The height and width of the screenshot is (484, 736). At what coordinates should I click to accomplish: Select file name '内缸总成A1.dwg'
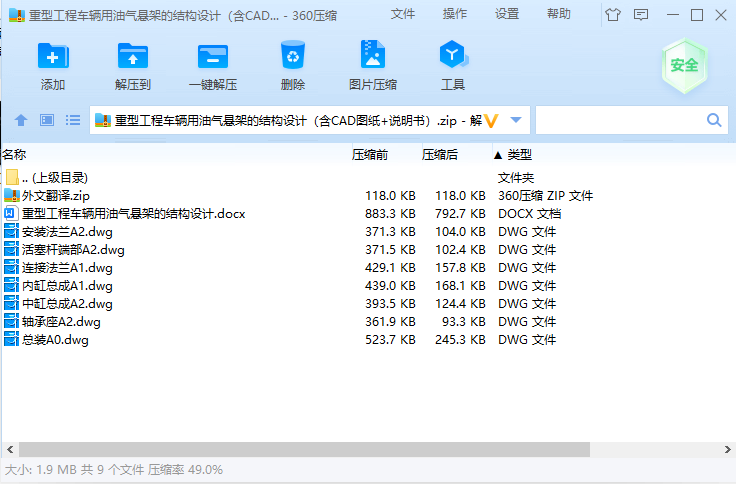(x=67, y=285)
